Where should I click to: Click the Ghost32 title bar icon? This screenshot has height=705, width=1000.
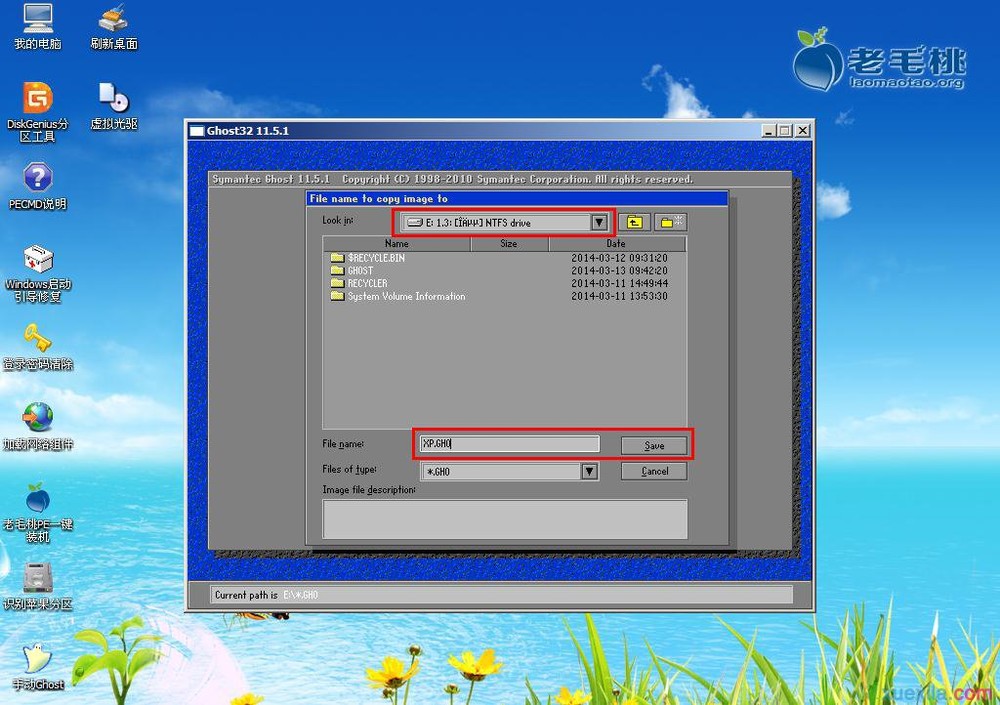(x=197, y=131)
